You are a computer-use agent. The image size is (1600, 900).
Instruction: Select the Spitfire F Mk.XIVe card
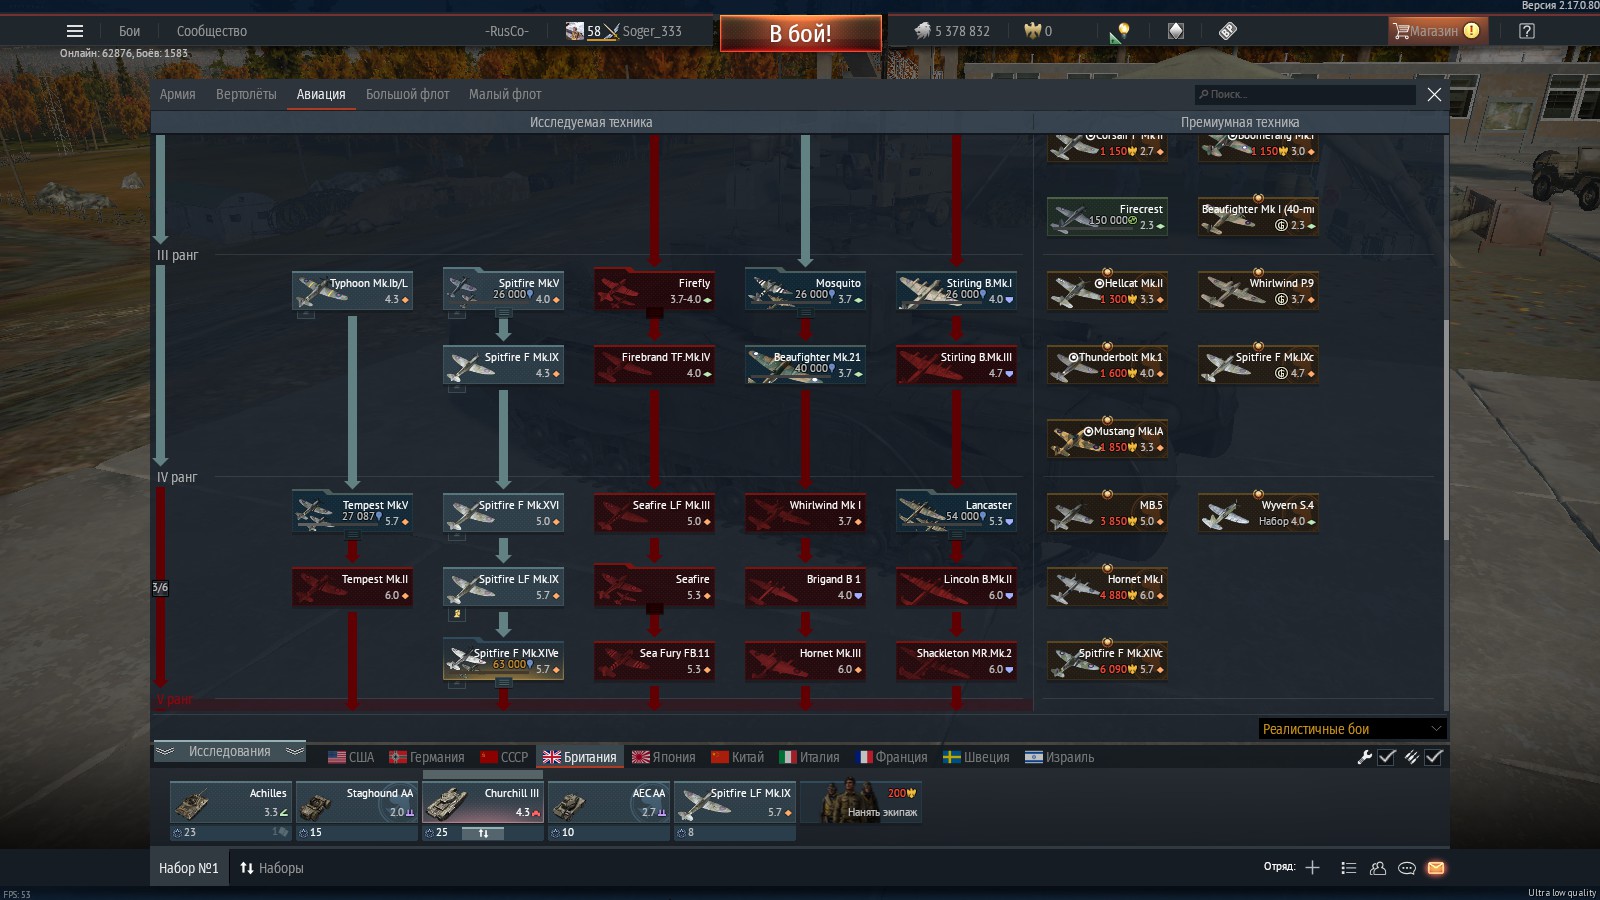(503, 661)
